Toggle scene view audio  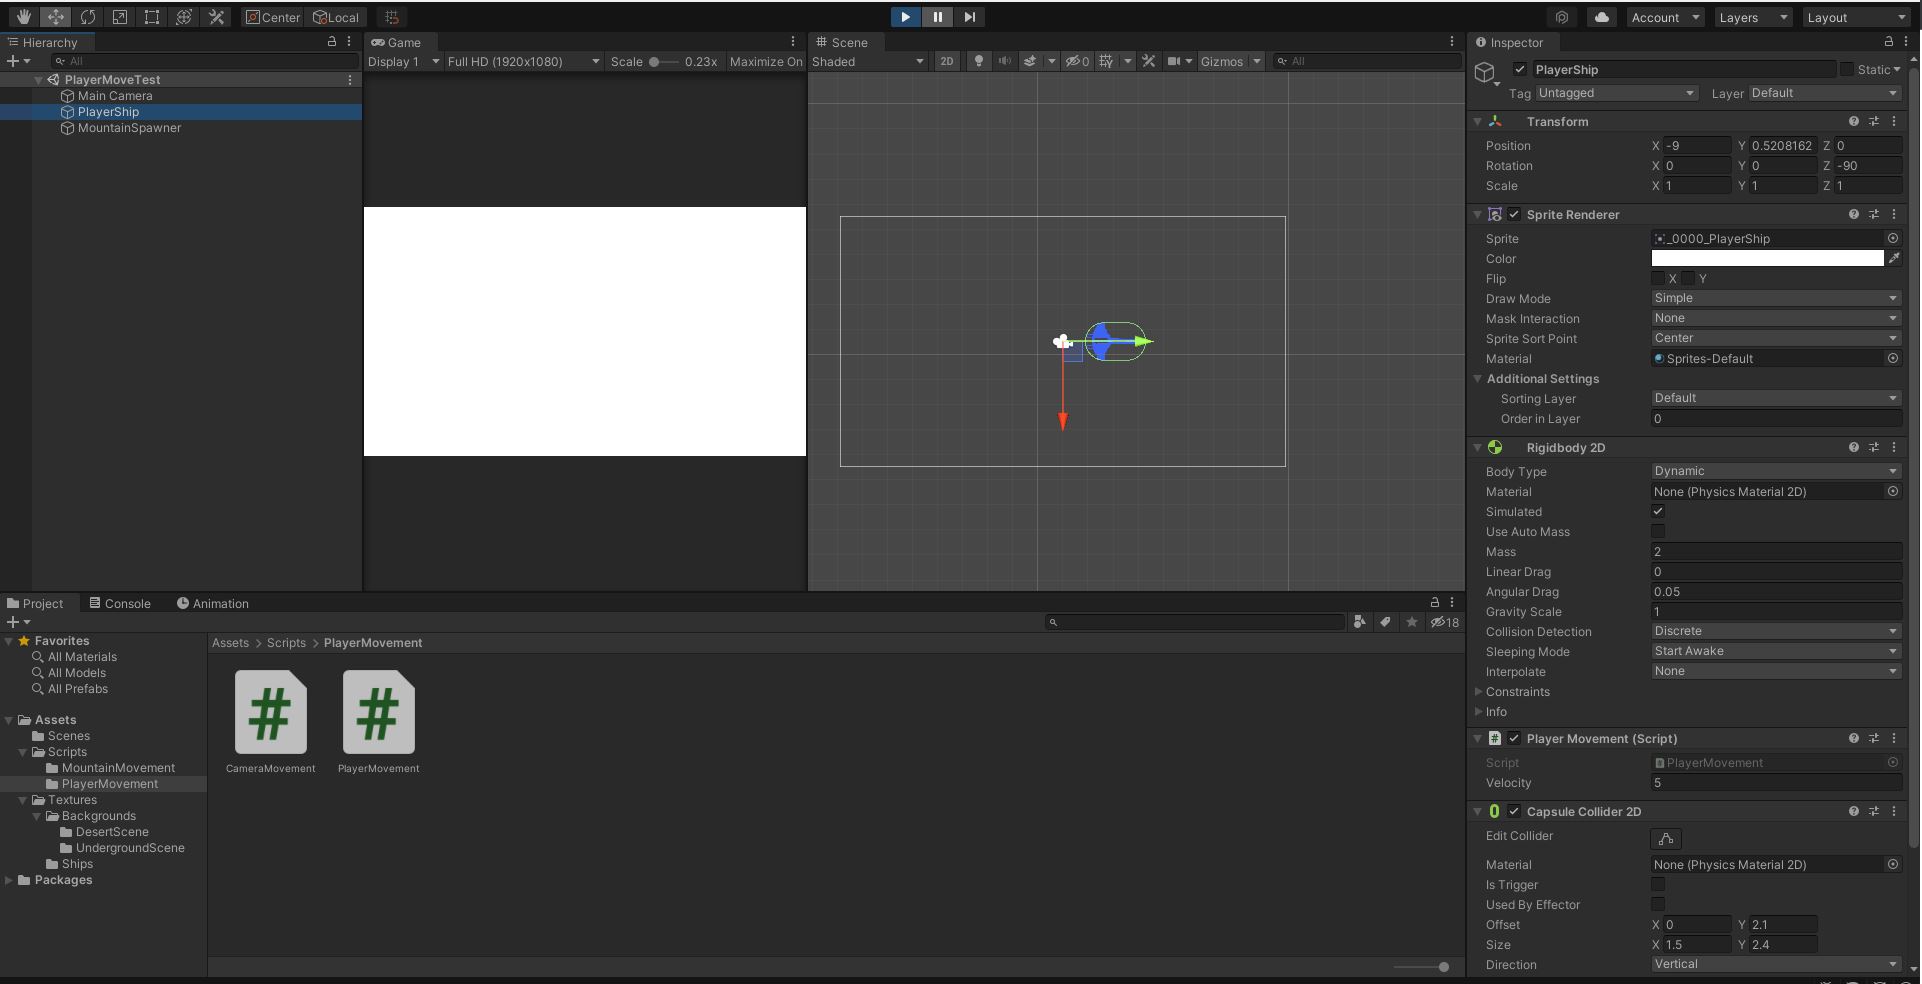click(x=1004, y=61)
